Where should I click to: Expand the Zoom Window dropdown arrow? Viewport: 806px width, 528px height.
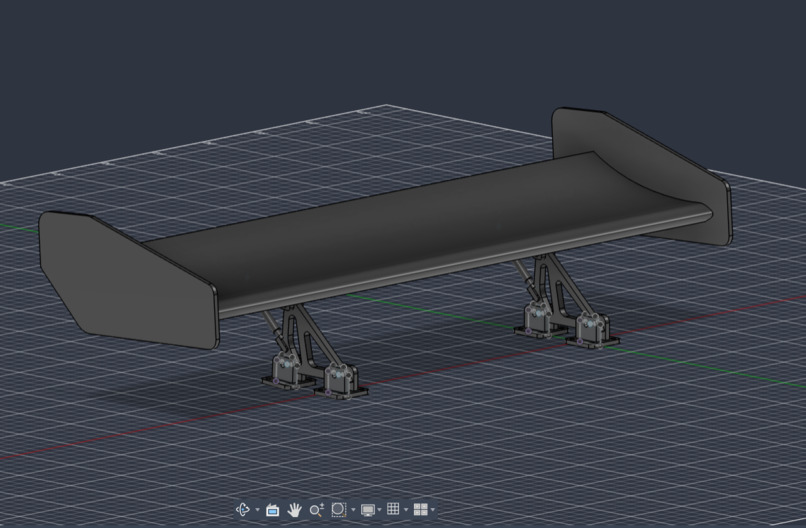[353, 510]
